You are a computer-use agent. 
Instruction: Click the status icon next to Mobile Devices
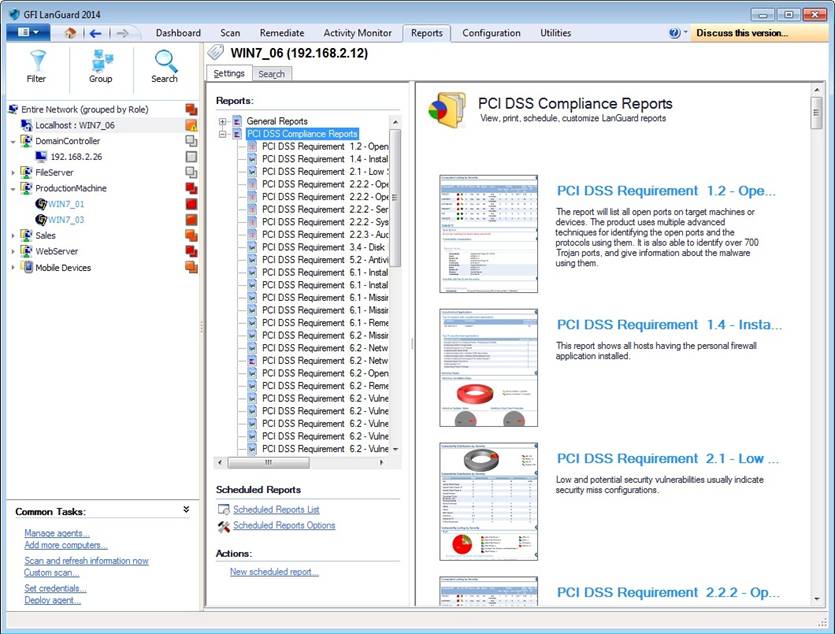click(x=191, y=267)
